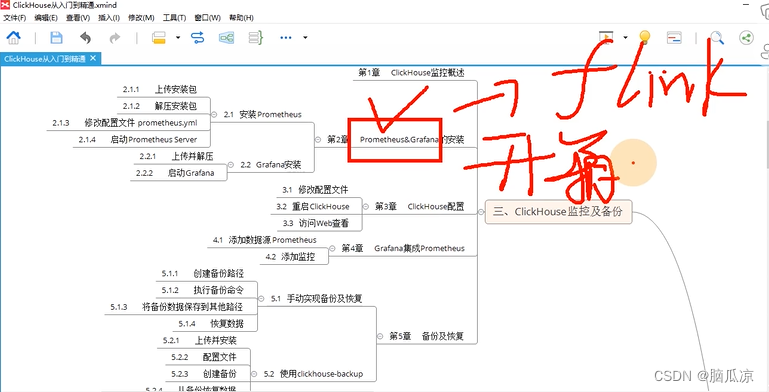
Task: Select the 5.1.4 恢复数据 node
Action: click(x=211, y=324)
